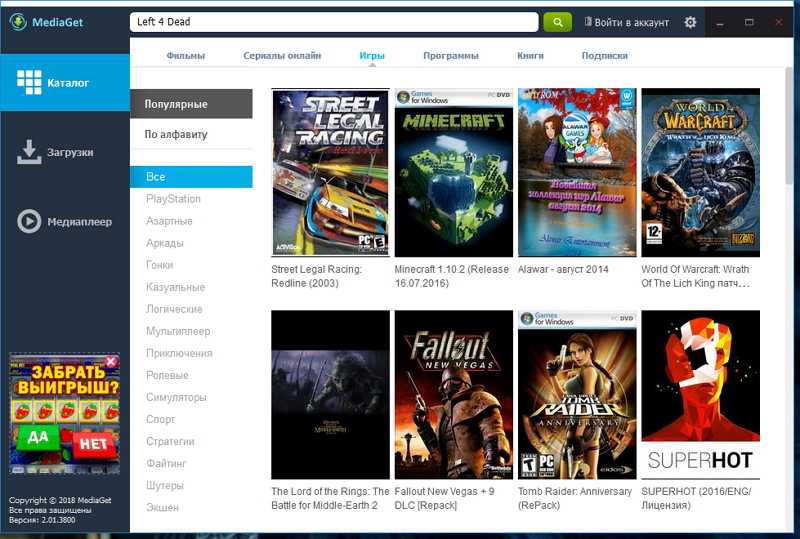
Task: Click the Загрузки download arrow icon
Action: [29, 152]
